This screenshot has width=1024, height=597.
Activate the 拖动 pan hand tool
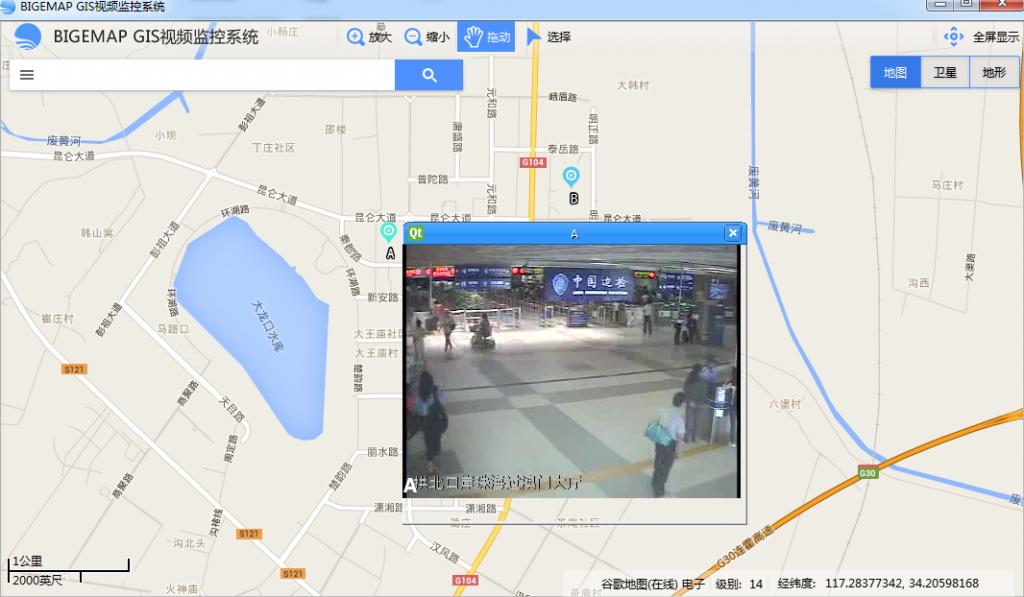coord(486,37)
